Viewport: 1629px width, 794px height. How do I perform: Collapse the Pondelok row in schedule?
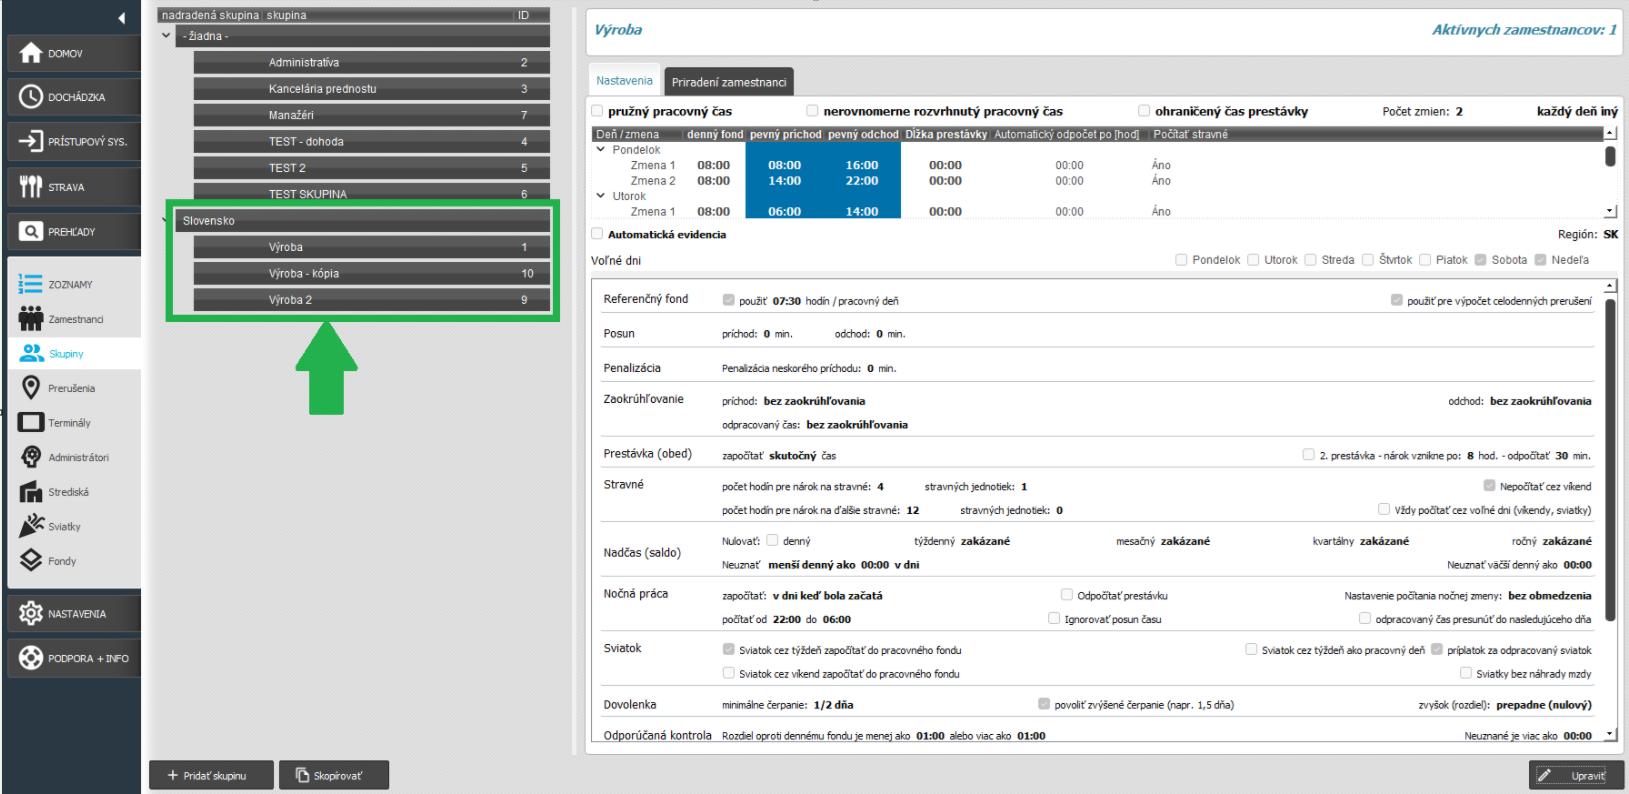click(601, 150)
